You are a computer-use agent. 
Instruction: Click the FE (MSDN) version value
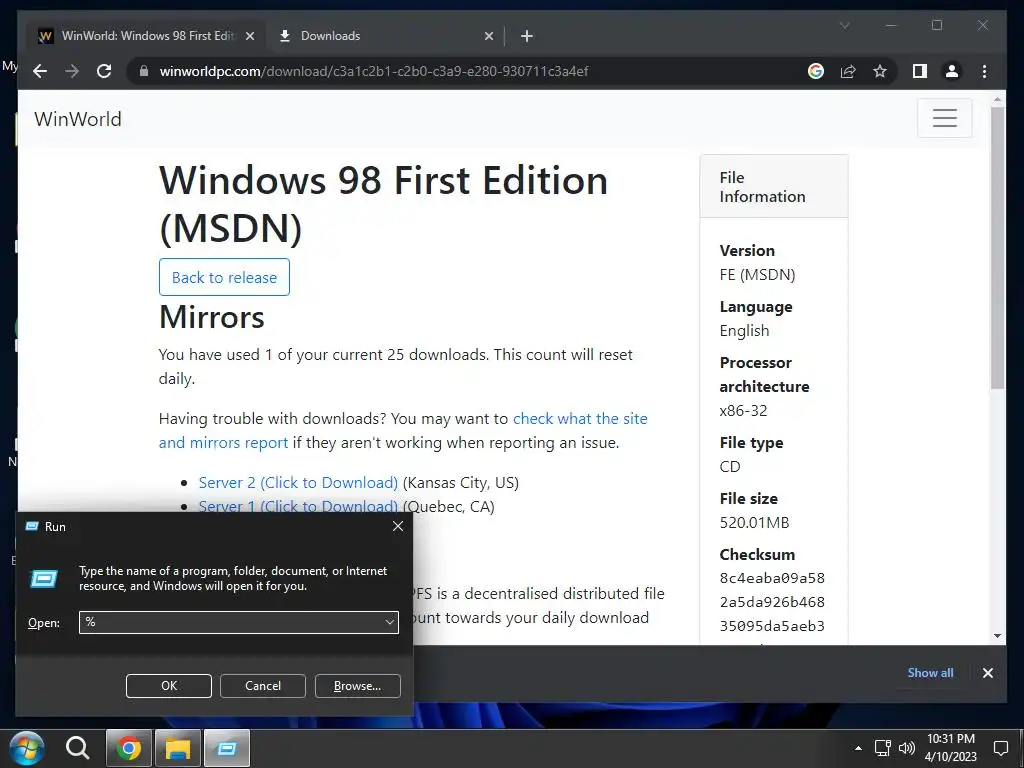point(758,275)
